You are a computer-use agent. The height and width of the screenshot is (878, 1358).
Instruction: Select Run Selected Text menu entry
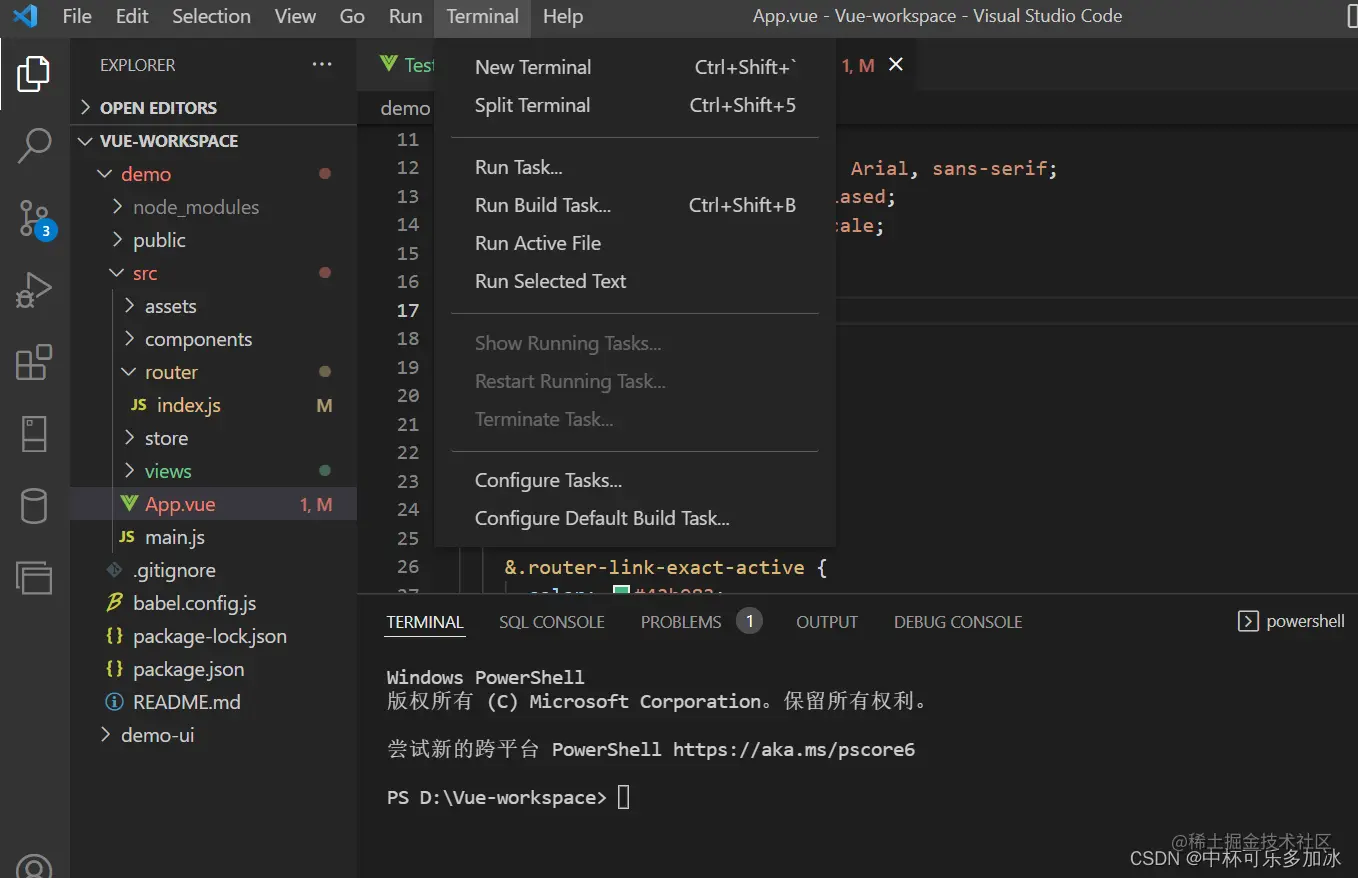(635, 281)
